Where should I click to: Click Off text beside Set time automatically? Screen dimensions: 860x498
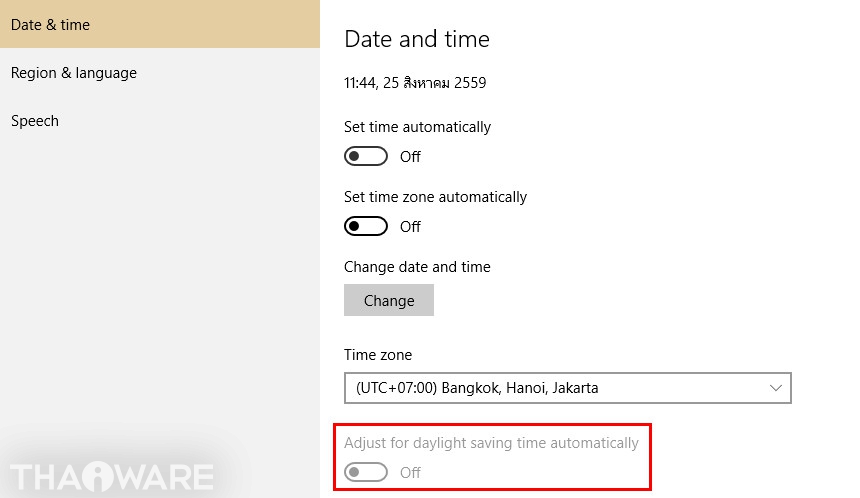click(x=410, y=157)
